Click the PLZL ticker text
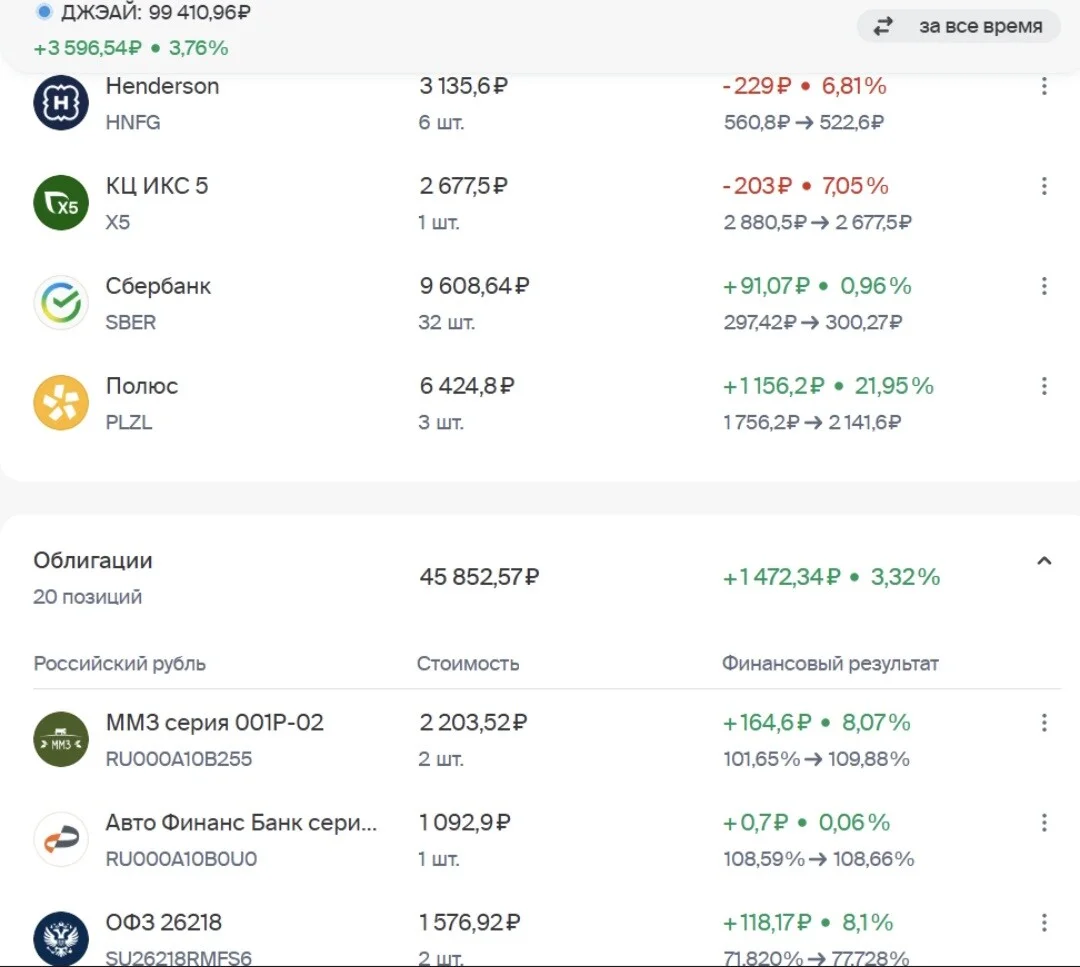The height and width of the screenshot is (967, 1080). click(x=129, y=422)
